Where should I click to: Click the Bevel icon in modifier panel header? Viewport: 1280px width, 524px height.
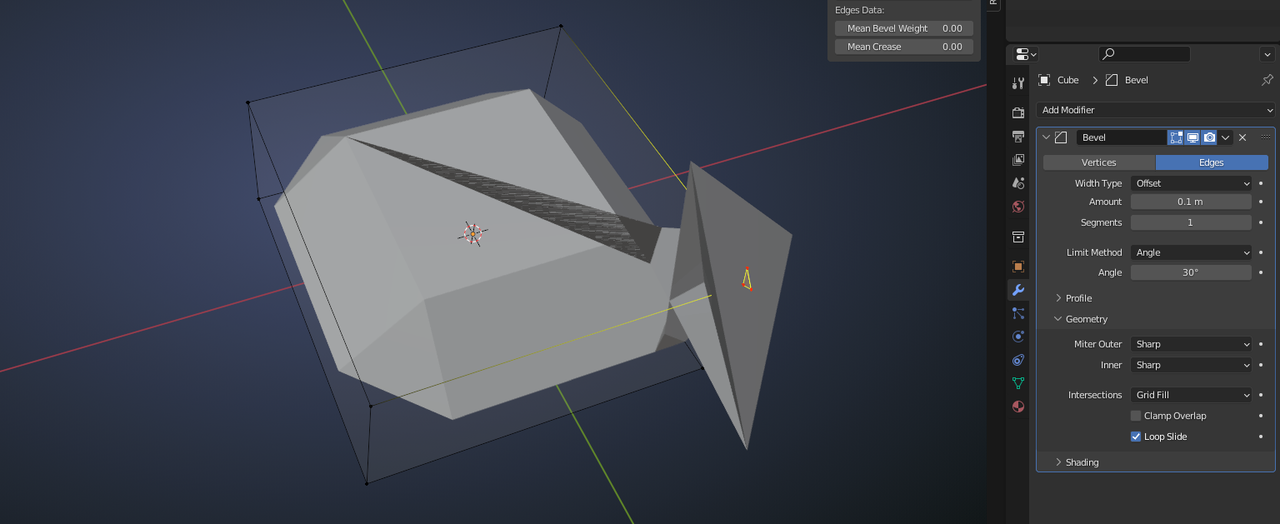(x=1062, y=137)
